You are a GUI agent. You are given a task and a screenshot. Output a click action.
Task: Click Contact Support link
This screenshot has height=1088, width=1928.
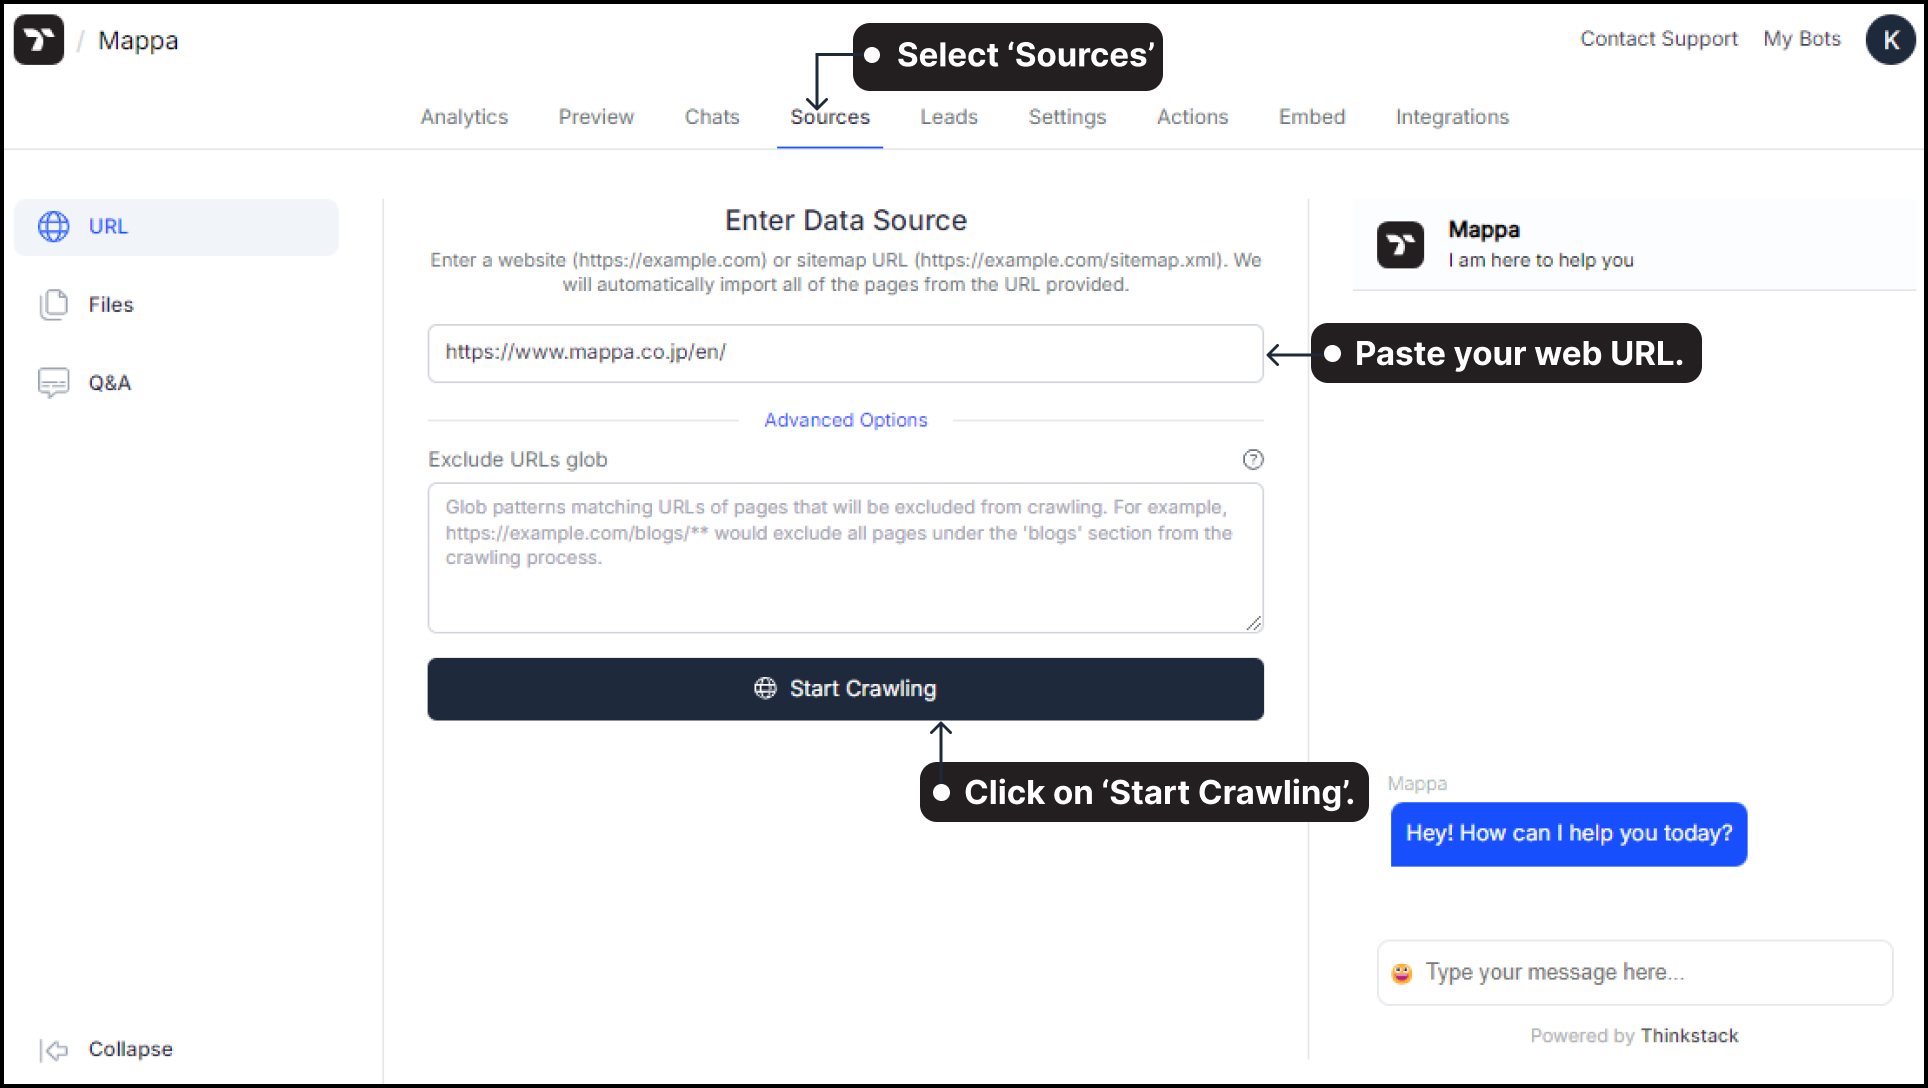coord(1658,39)
